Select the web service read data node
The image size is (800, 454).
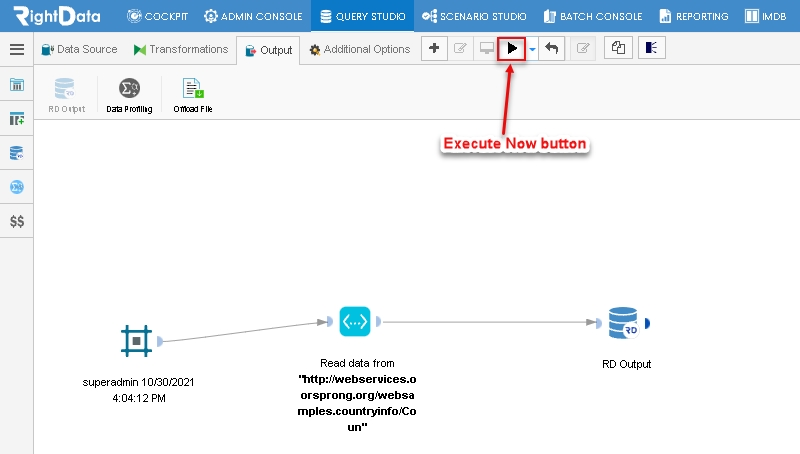pyautogui.click(x=355, y=321)
